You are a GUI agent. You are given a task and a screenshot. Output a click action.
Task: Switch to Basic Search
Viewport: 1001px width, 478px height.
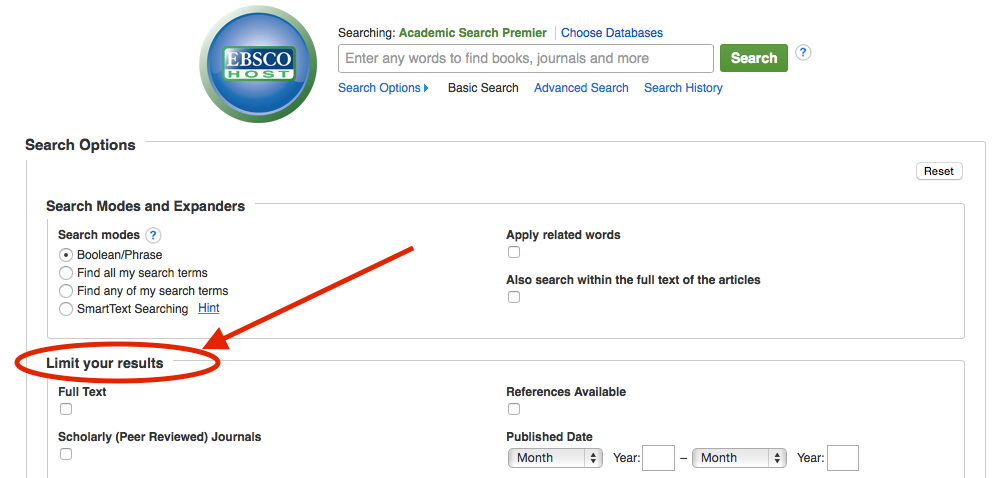[x=483, y=88]
